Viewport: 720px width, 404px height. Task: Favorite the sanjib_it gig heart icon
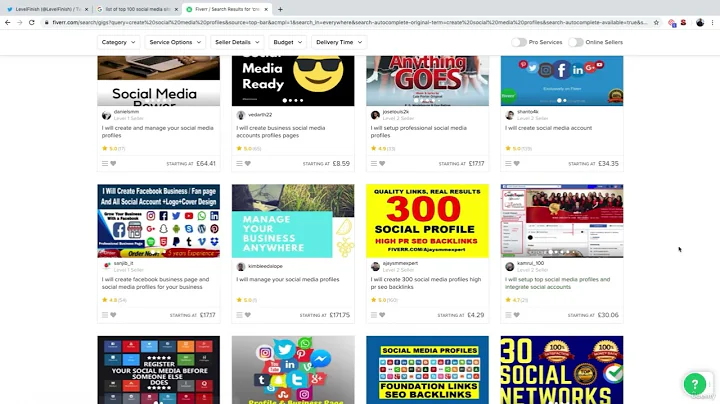(x=113, y=315)
